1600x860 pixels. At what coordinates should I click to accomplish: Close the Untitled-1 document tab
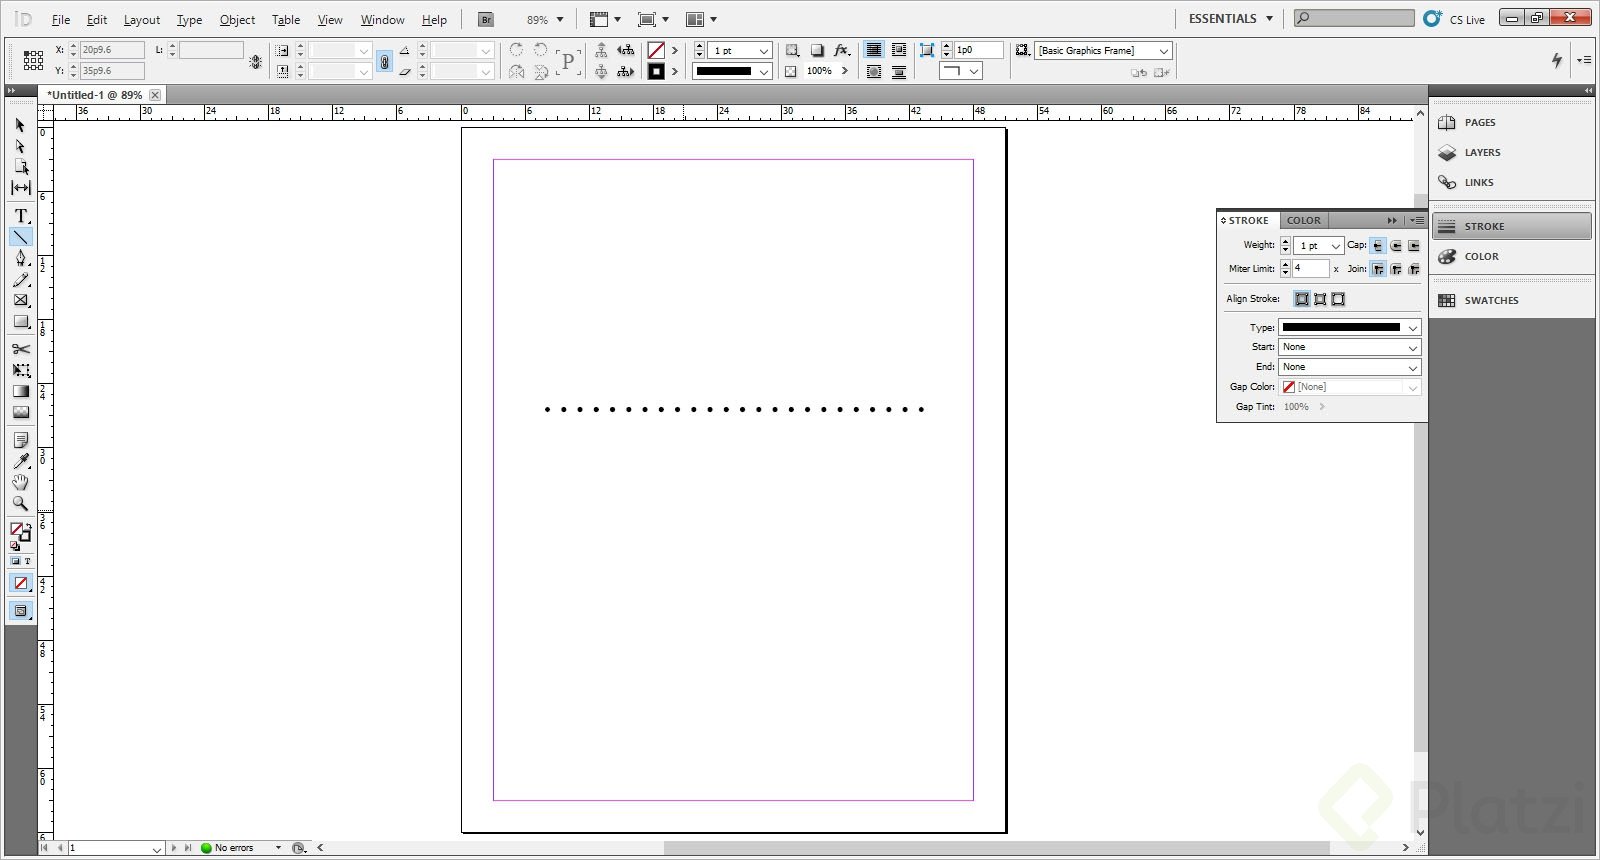click(x=155, y=95)
